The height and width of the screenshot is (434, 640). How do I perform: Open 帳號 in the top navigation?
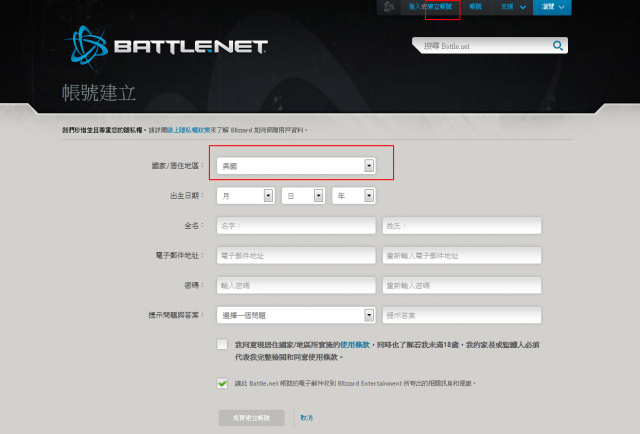point(476,7)
